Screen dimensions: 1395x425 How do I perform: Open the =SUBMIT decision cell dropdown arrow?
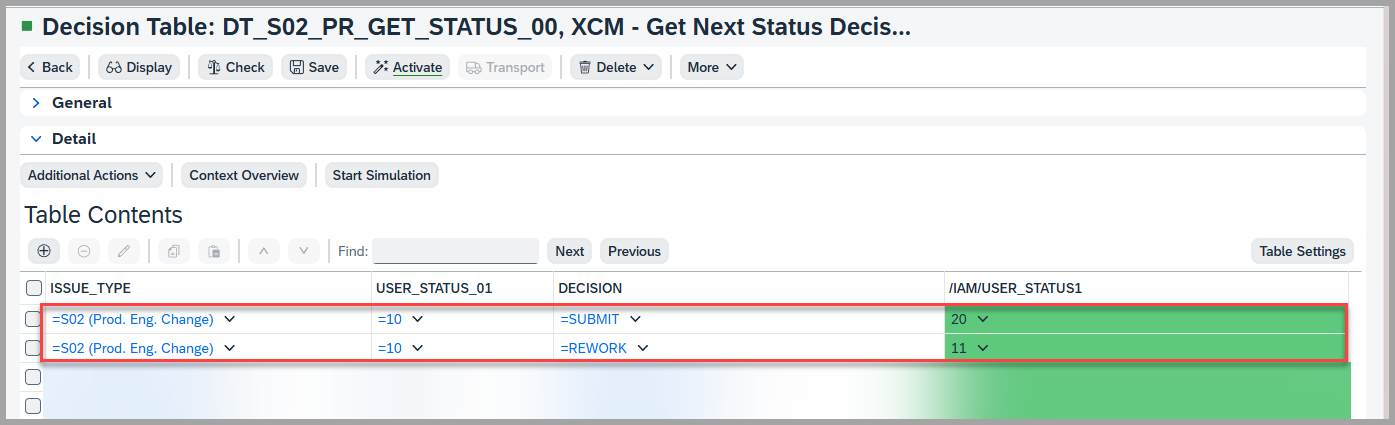tap(636, 319)
